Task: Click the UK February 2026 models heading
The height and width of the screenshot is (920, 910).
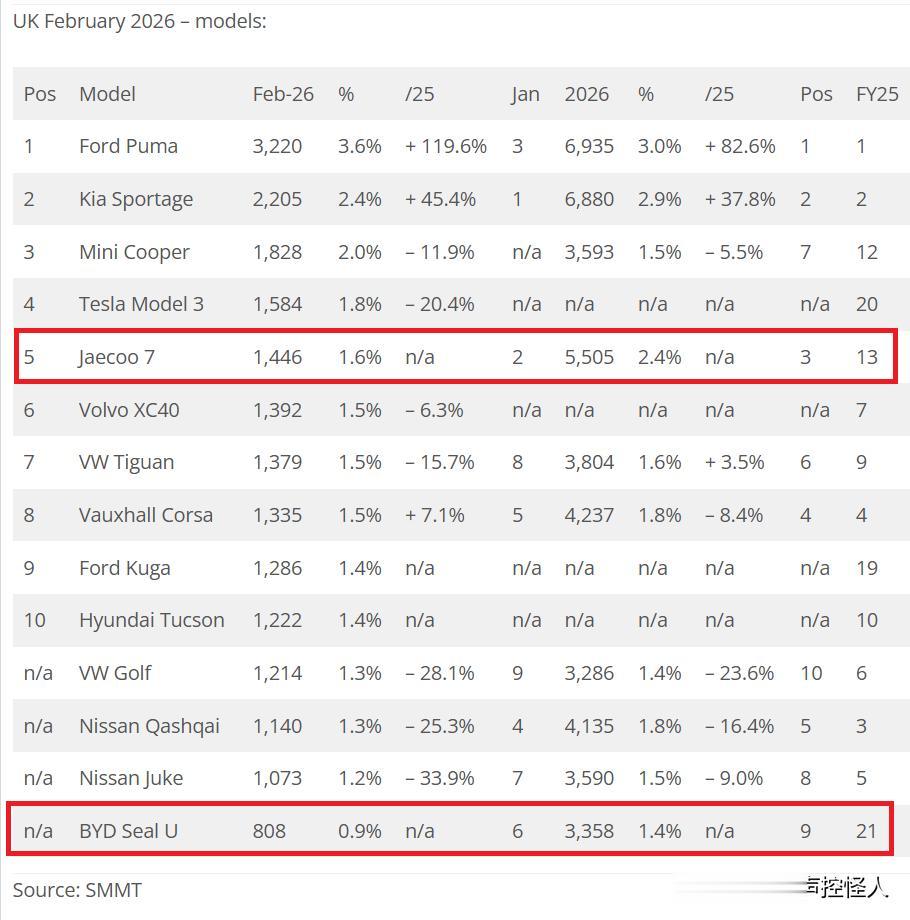Action: click(139, 21)
